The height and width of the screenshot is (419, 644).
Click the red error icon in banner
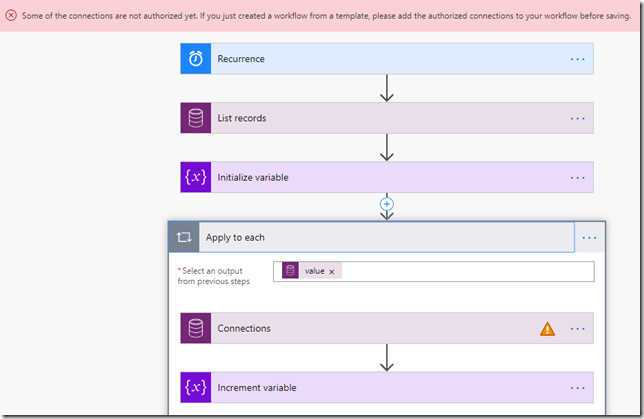(11, 16)
